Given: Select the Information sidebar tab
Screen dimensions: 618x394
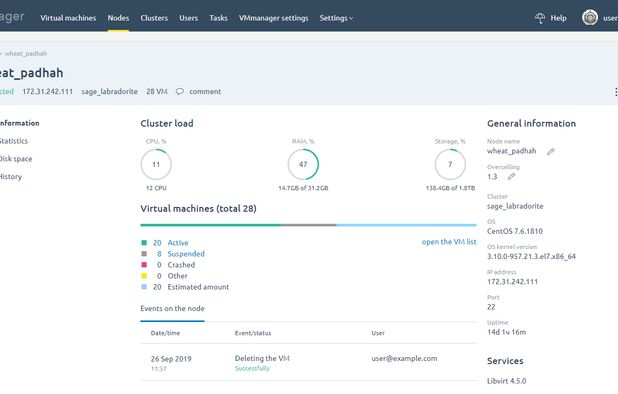Looking at the screenshot, I should (19, 123).
